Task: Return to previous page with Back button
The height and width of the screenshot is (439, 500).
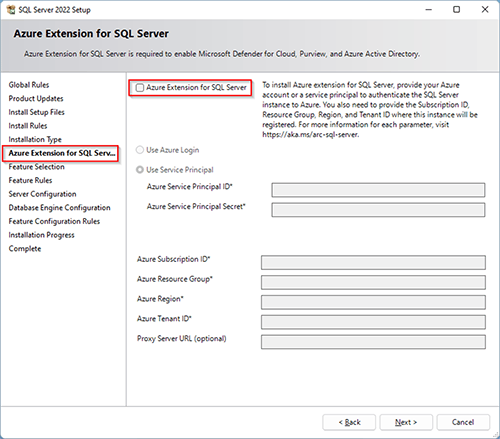Action: point(349,422)
